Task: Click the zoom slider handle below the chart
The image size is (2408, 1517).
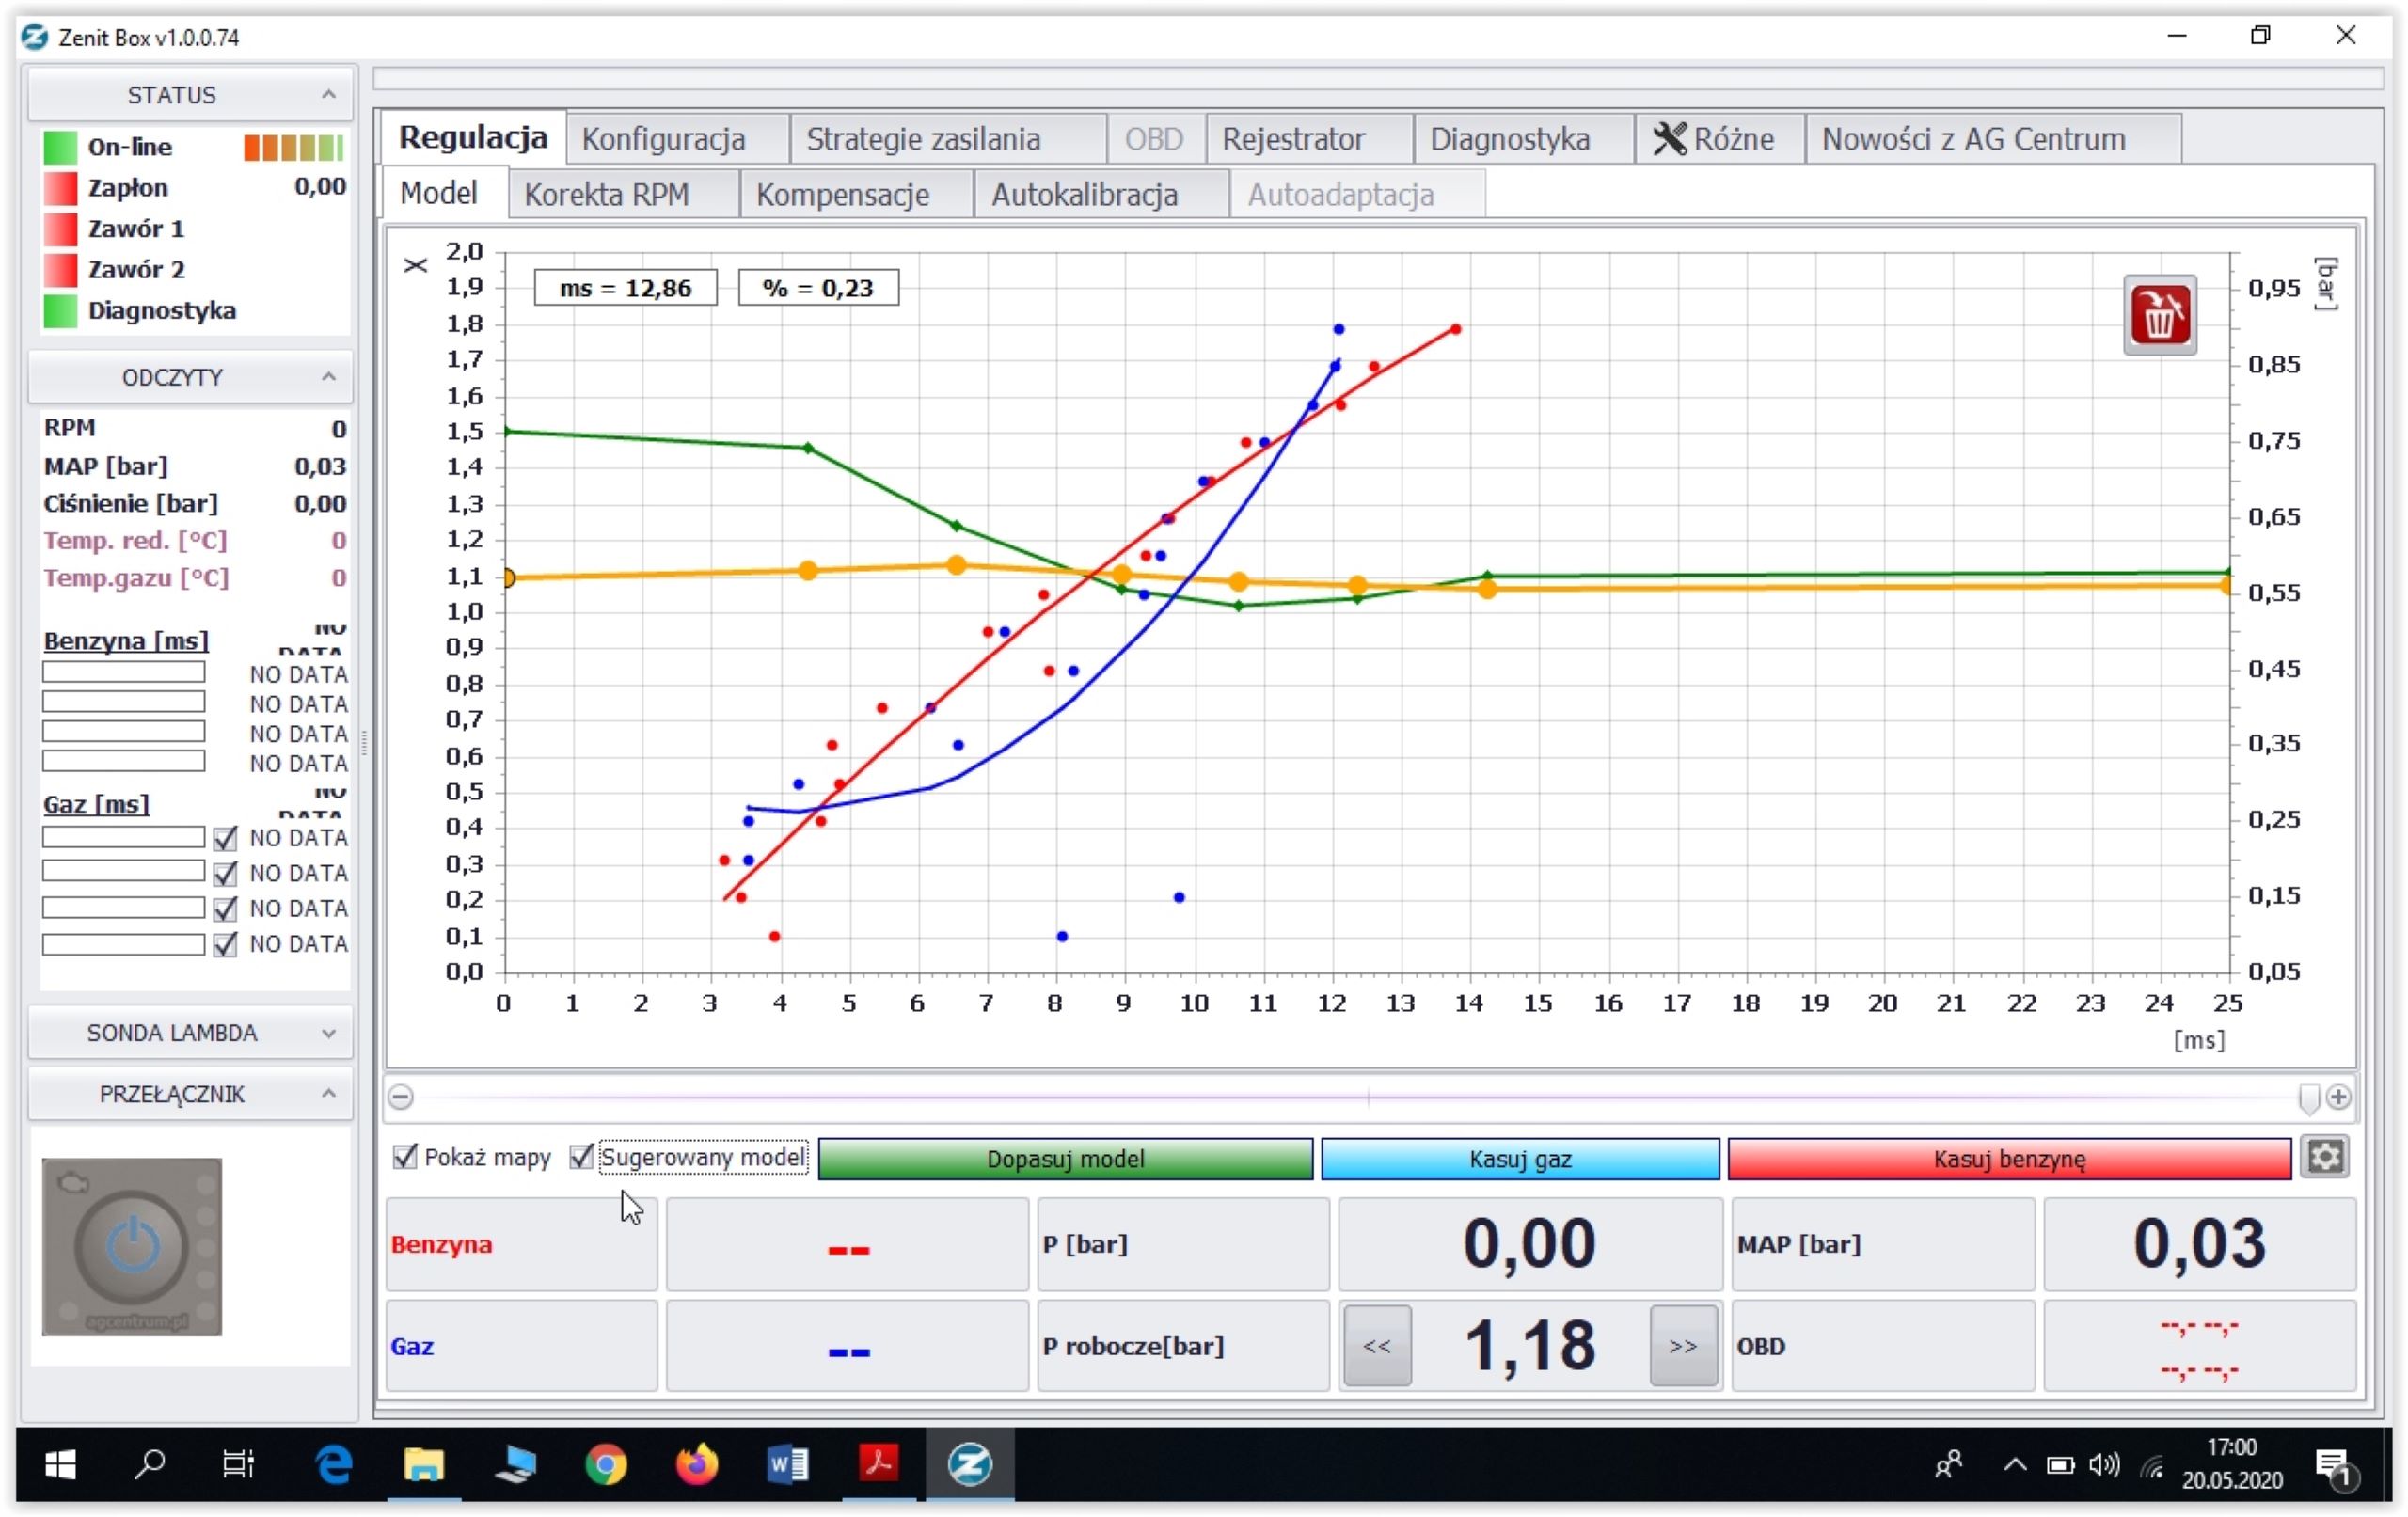Action: point(2308,1098)
